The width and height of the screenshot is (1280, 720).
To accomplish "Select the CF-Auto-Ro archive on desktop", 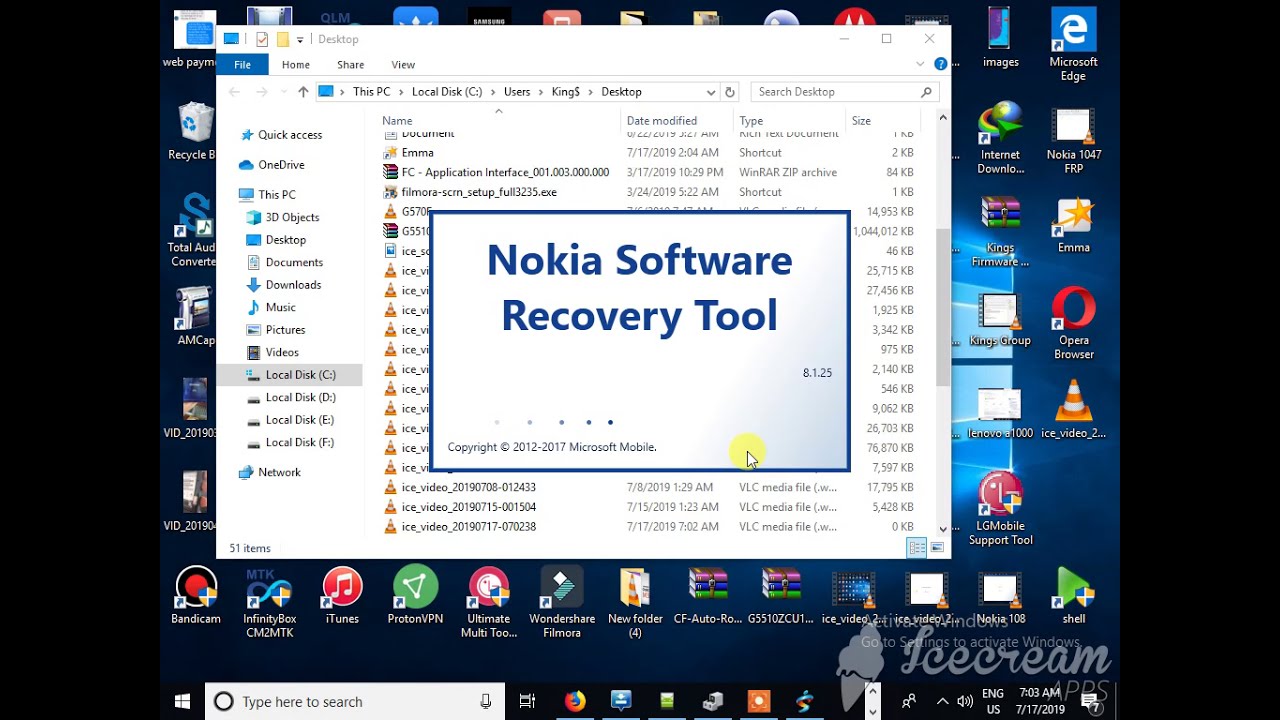I will click(x=708, y=596).
